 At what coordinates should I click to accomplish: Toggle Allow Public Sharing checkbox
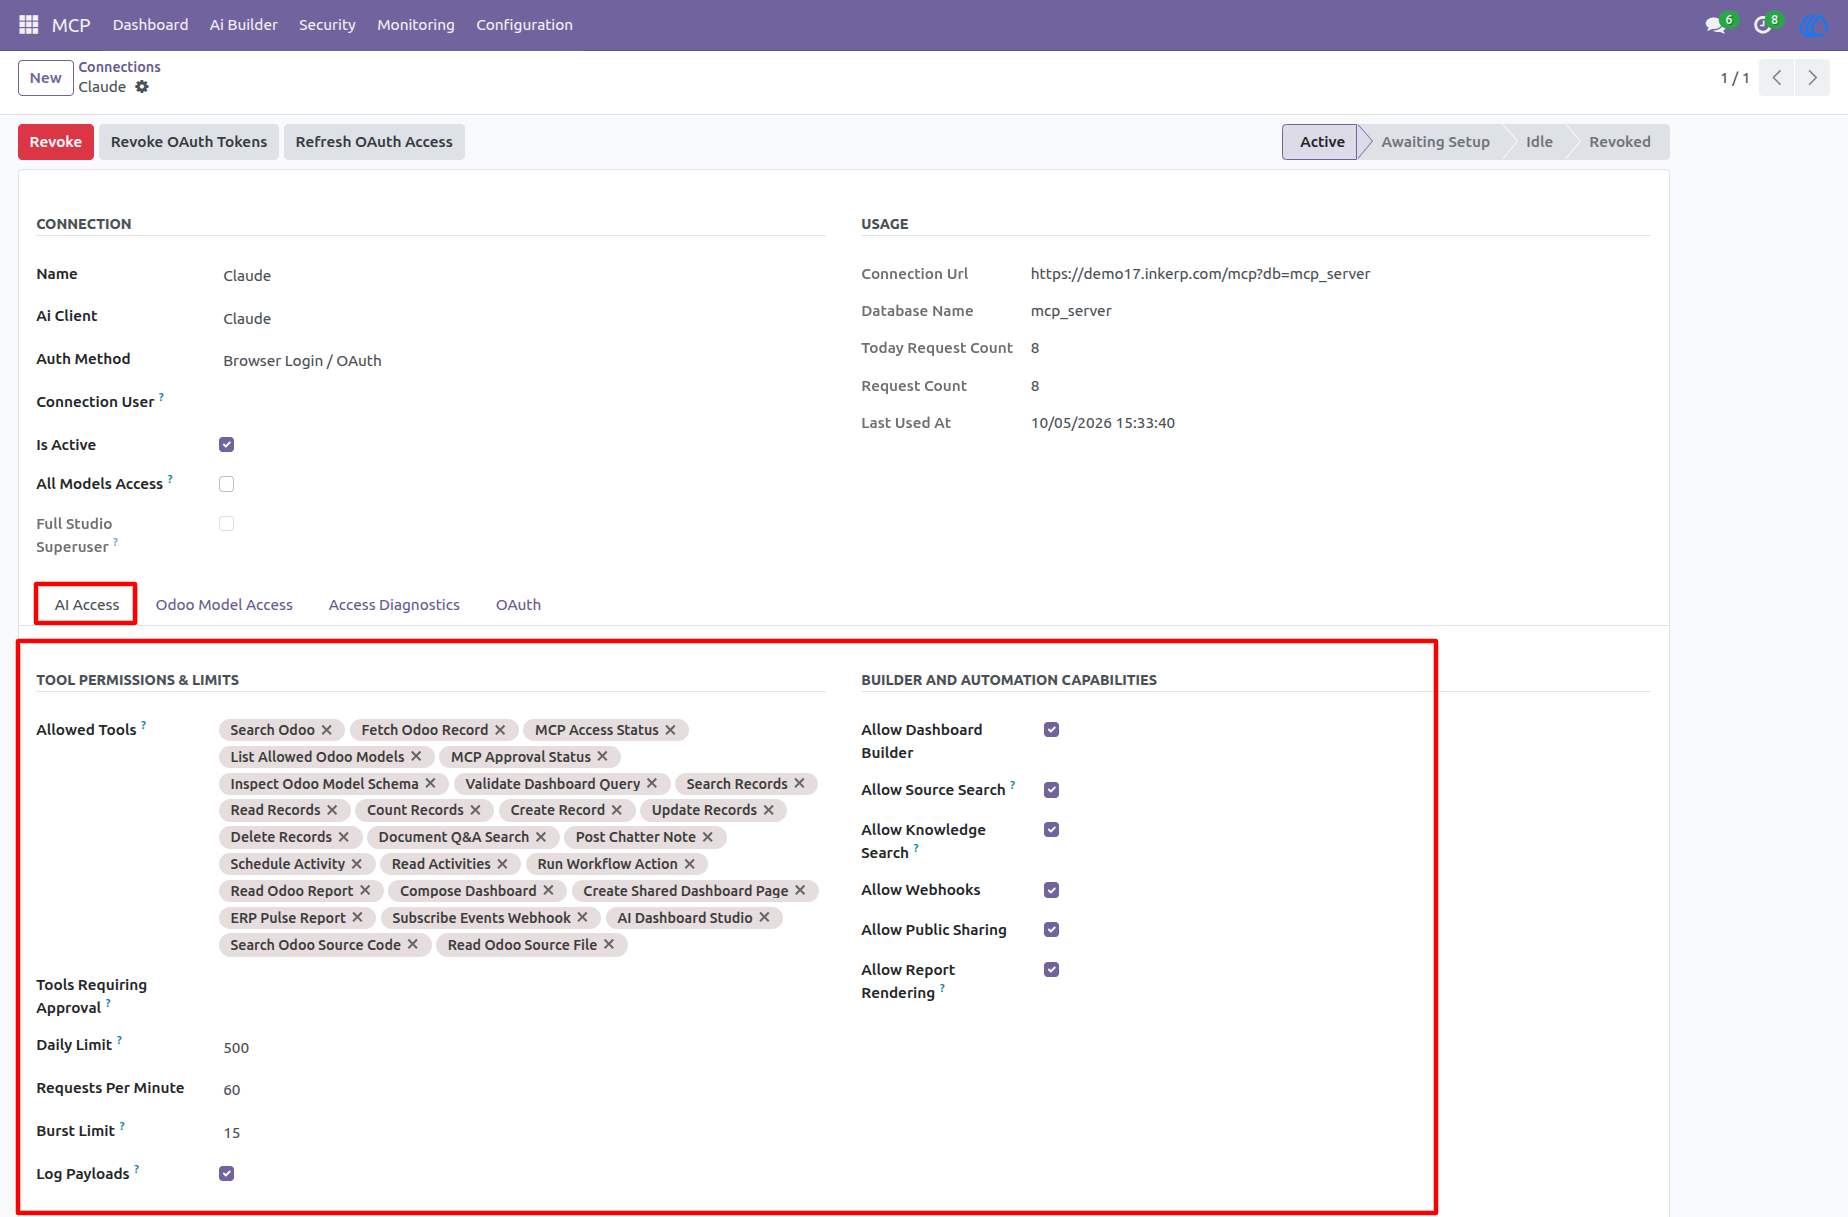click(1052, 930)
